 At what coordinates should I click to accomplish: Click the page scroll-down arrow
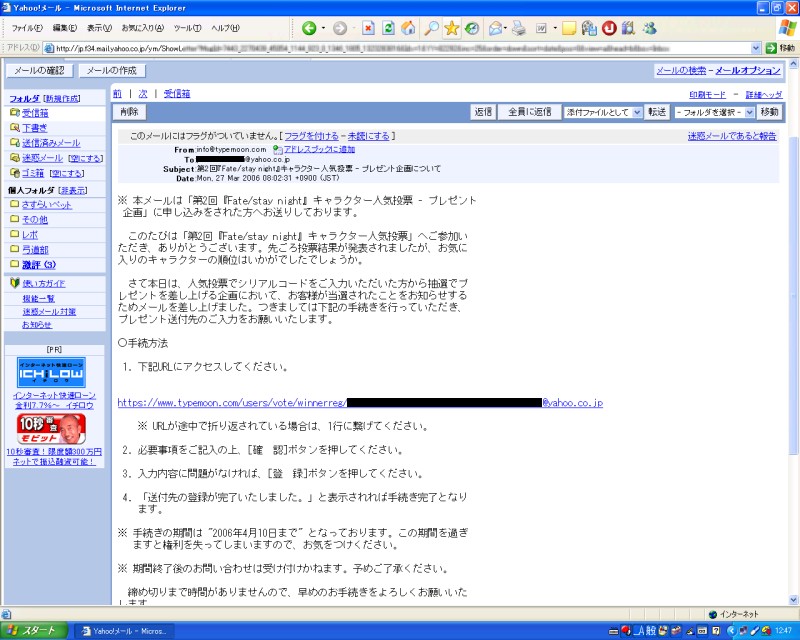[793, 600]
